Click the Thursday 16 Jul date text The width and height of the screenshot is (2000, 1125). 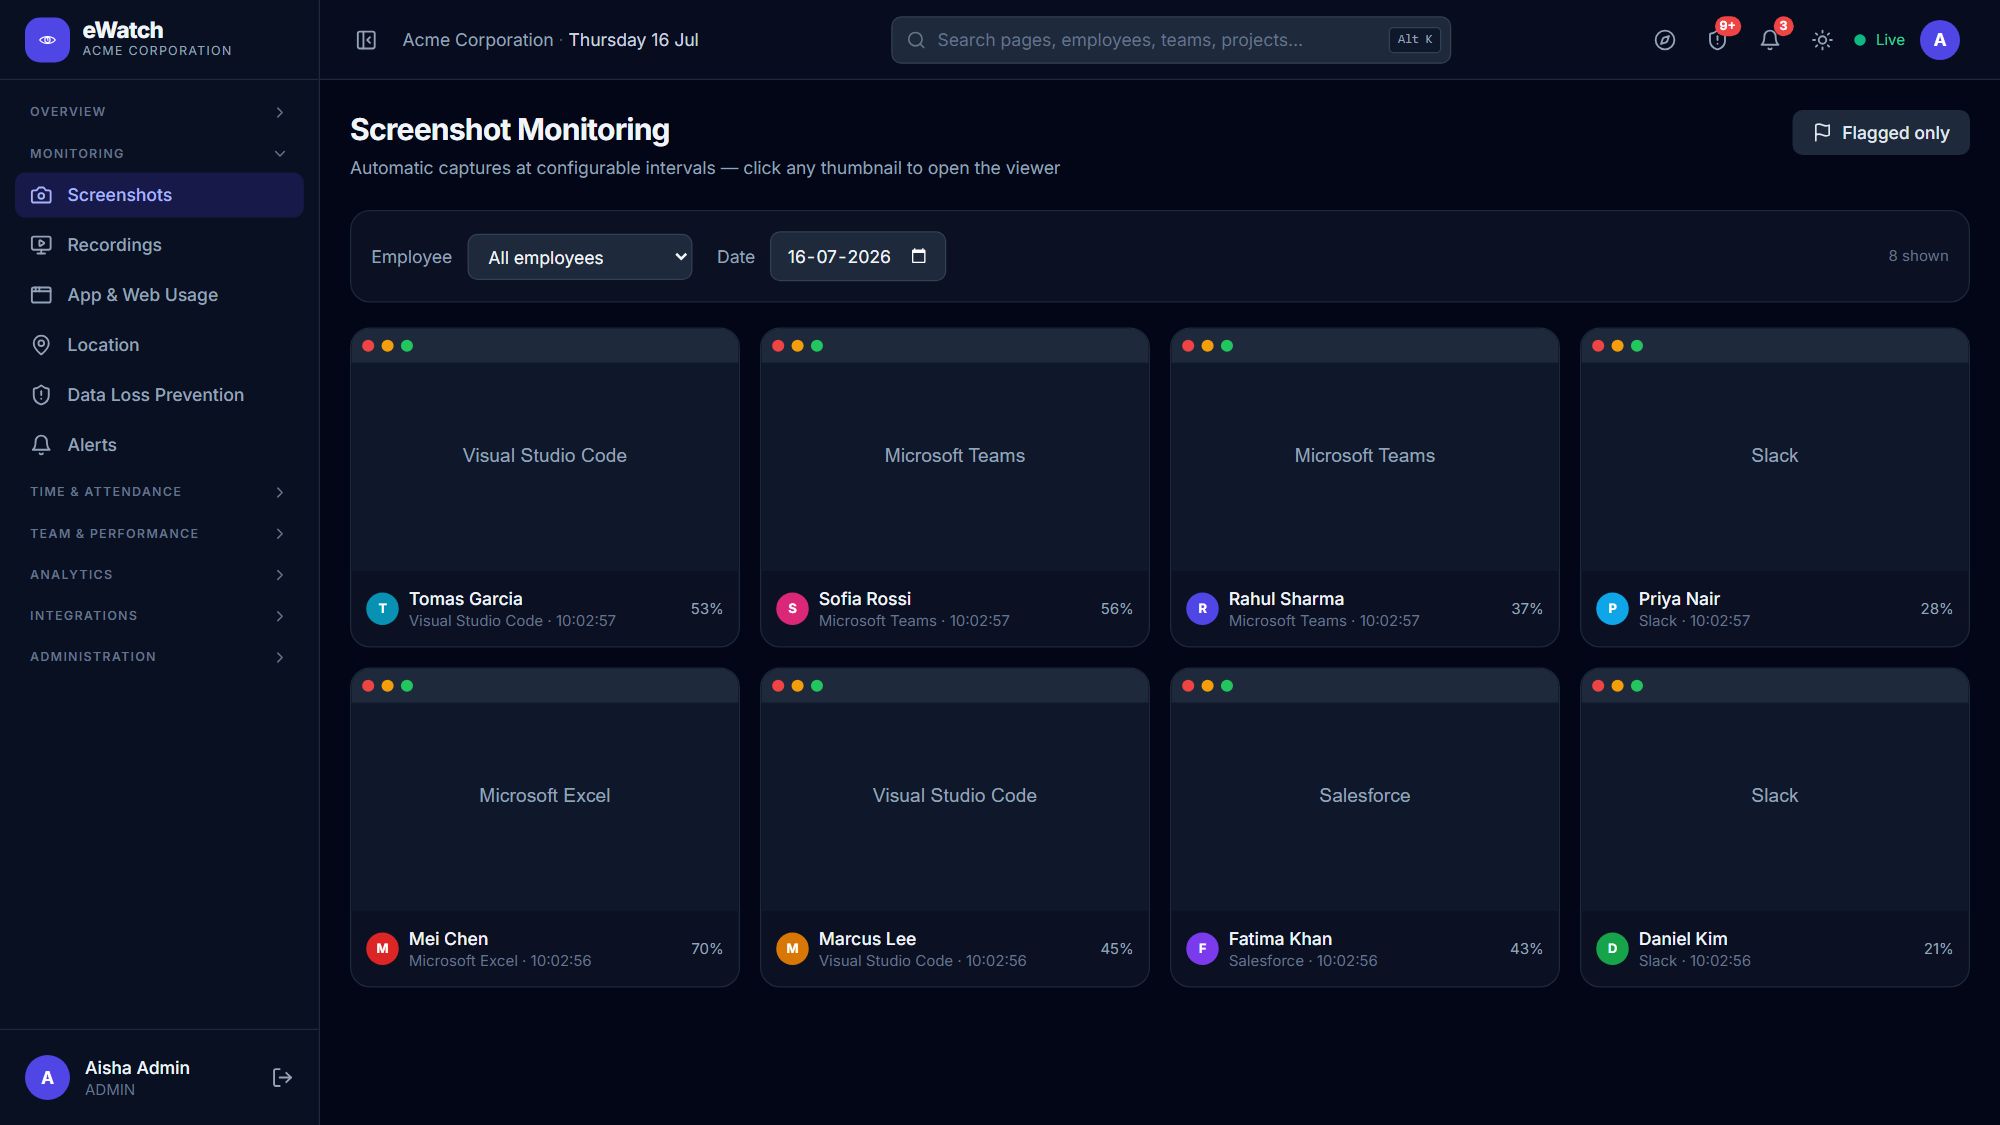[634, 40]
